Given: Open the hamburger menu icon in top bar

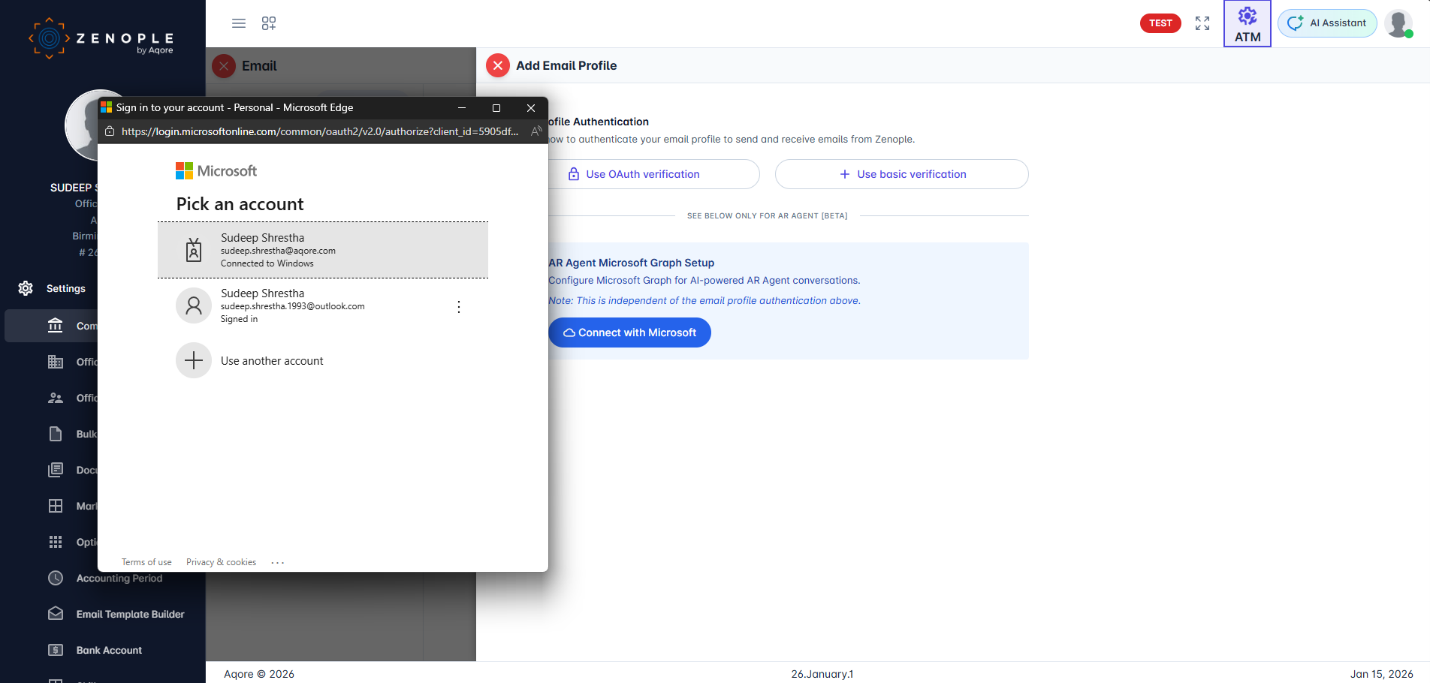Looking at the screenshot, I should click(x=238, y=23).
